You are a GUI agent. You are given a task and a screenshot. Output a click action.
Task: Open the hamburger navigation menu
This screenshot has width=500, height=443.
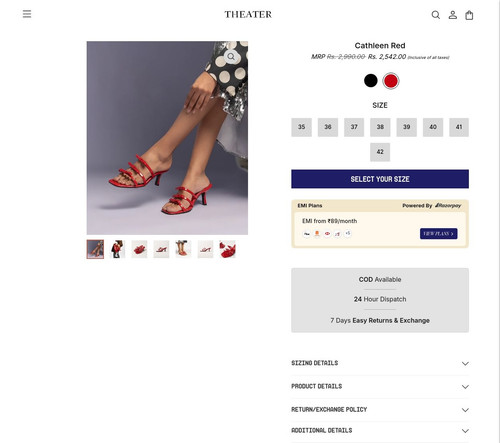point(27,14)
